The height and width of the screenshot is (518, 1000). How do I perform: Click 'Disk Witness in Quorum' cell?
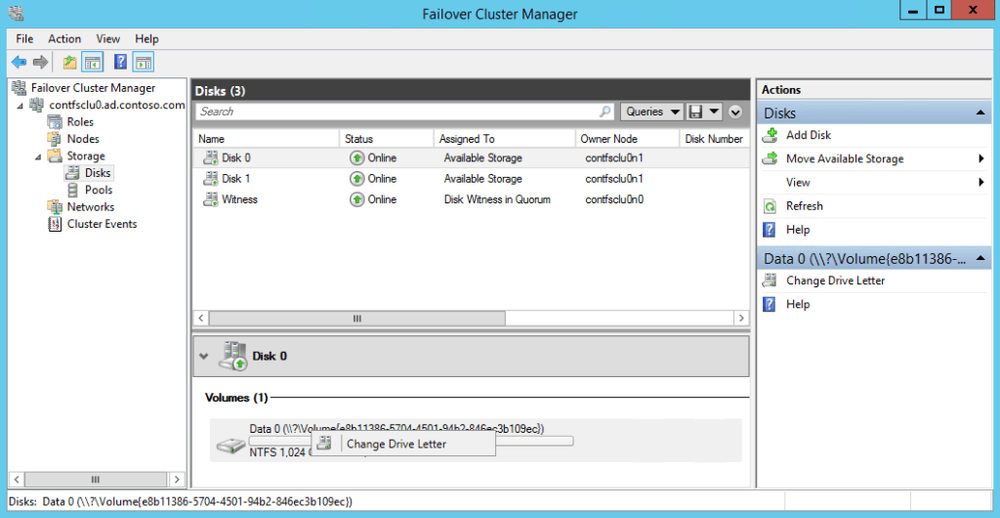[497, 200]
